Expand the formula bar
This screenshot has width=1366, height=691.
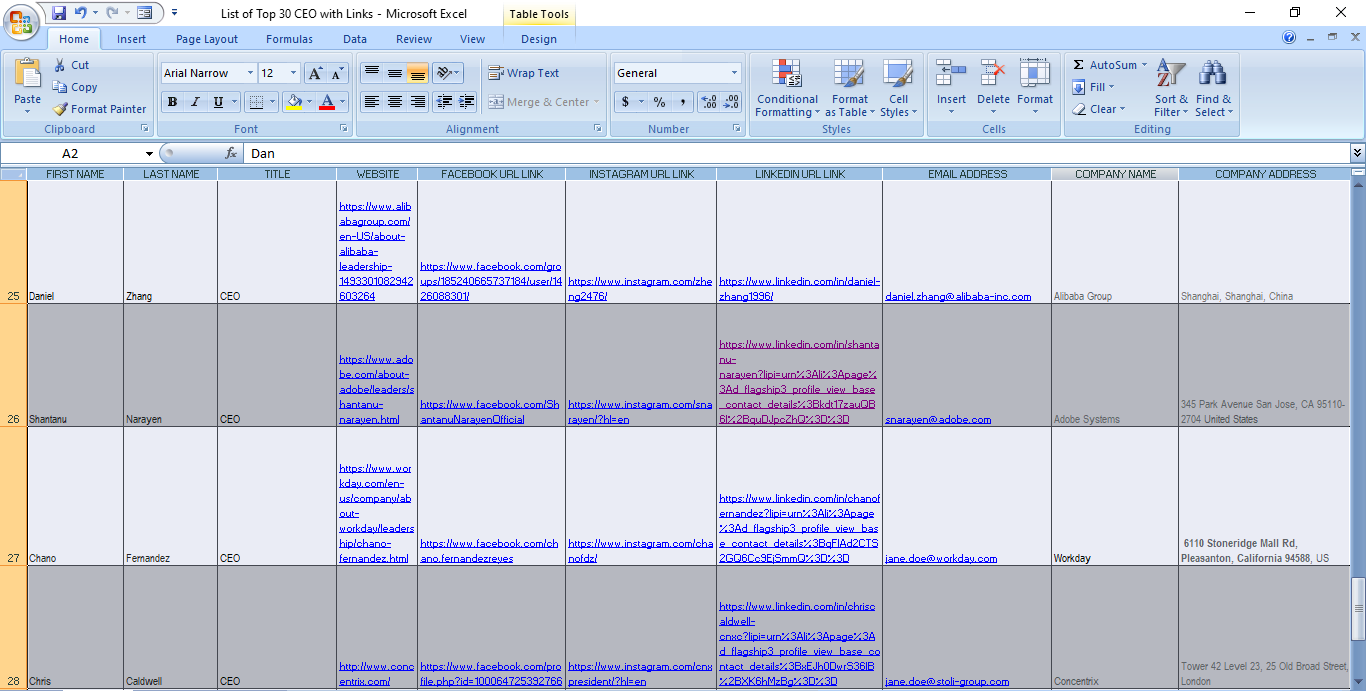click(1357, 153)
